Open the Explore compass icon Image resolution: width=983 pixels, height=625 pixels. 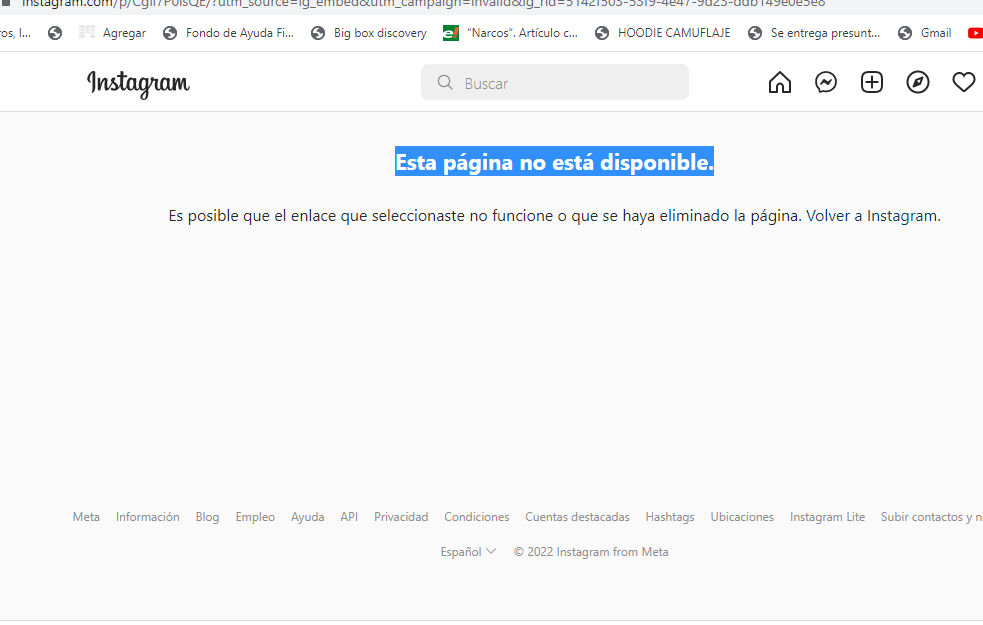tap(918, 82)
